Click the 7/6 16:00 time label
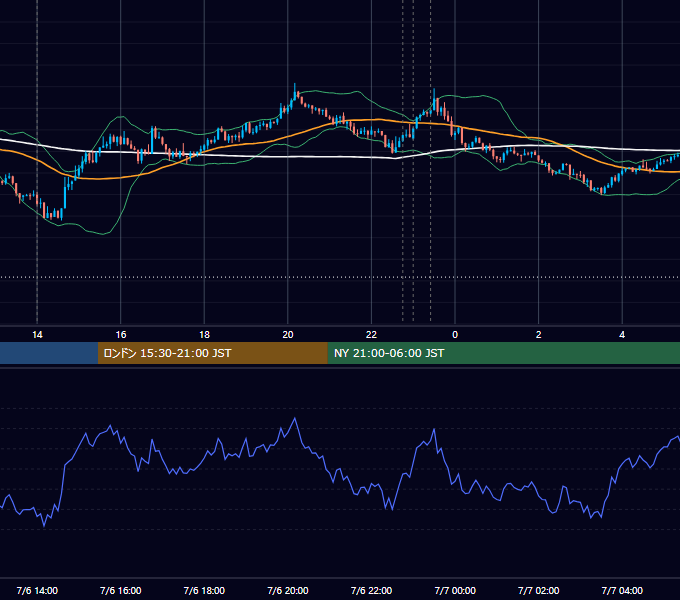Viewport: 680px width, 600px height. 121,590
